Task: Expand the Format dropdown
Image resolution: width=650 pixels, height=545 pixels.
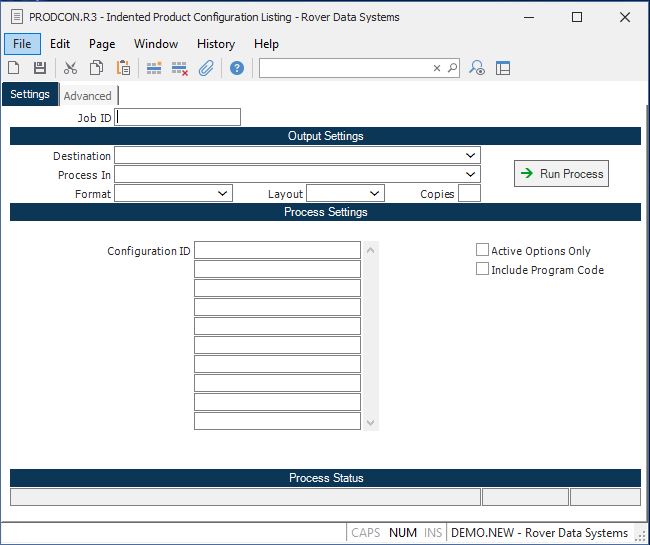Action: (x=222, y=194)
